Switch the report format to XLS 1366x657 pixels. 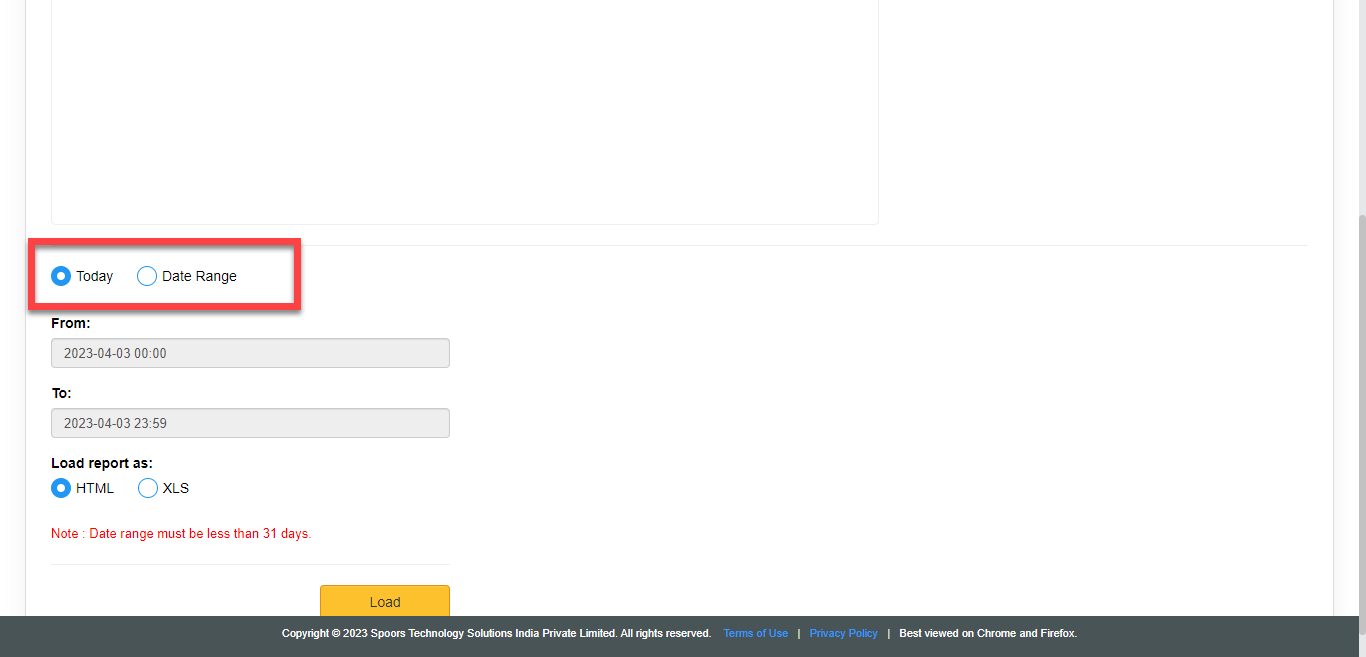(x=148, y=488)
